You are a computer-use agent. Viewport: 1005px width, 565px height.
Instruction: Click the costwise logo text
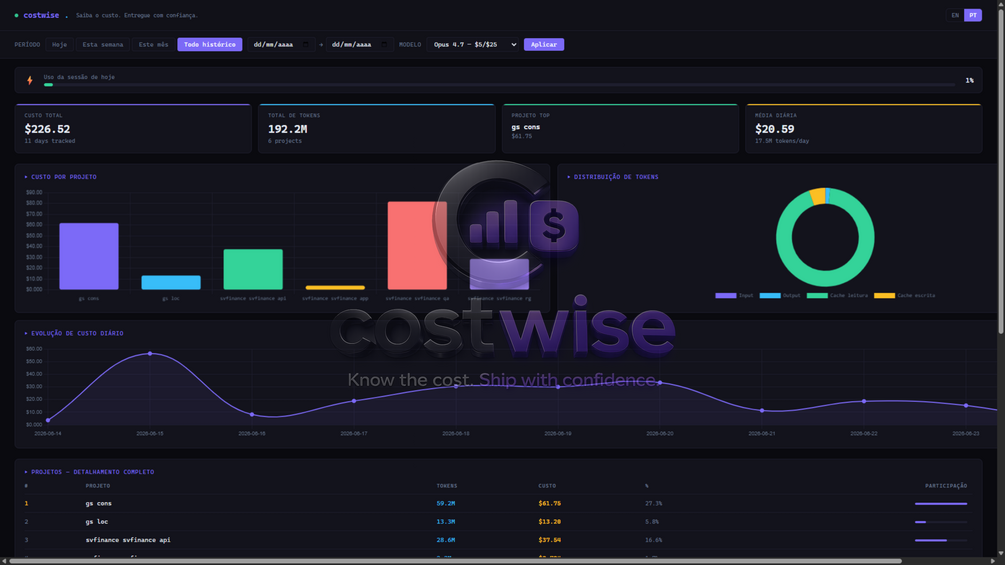[41, 15]
